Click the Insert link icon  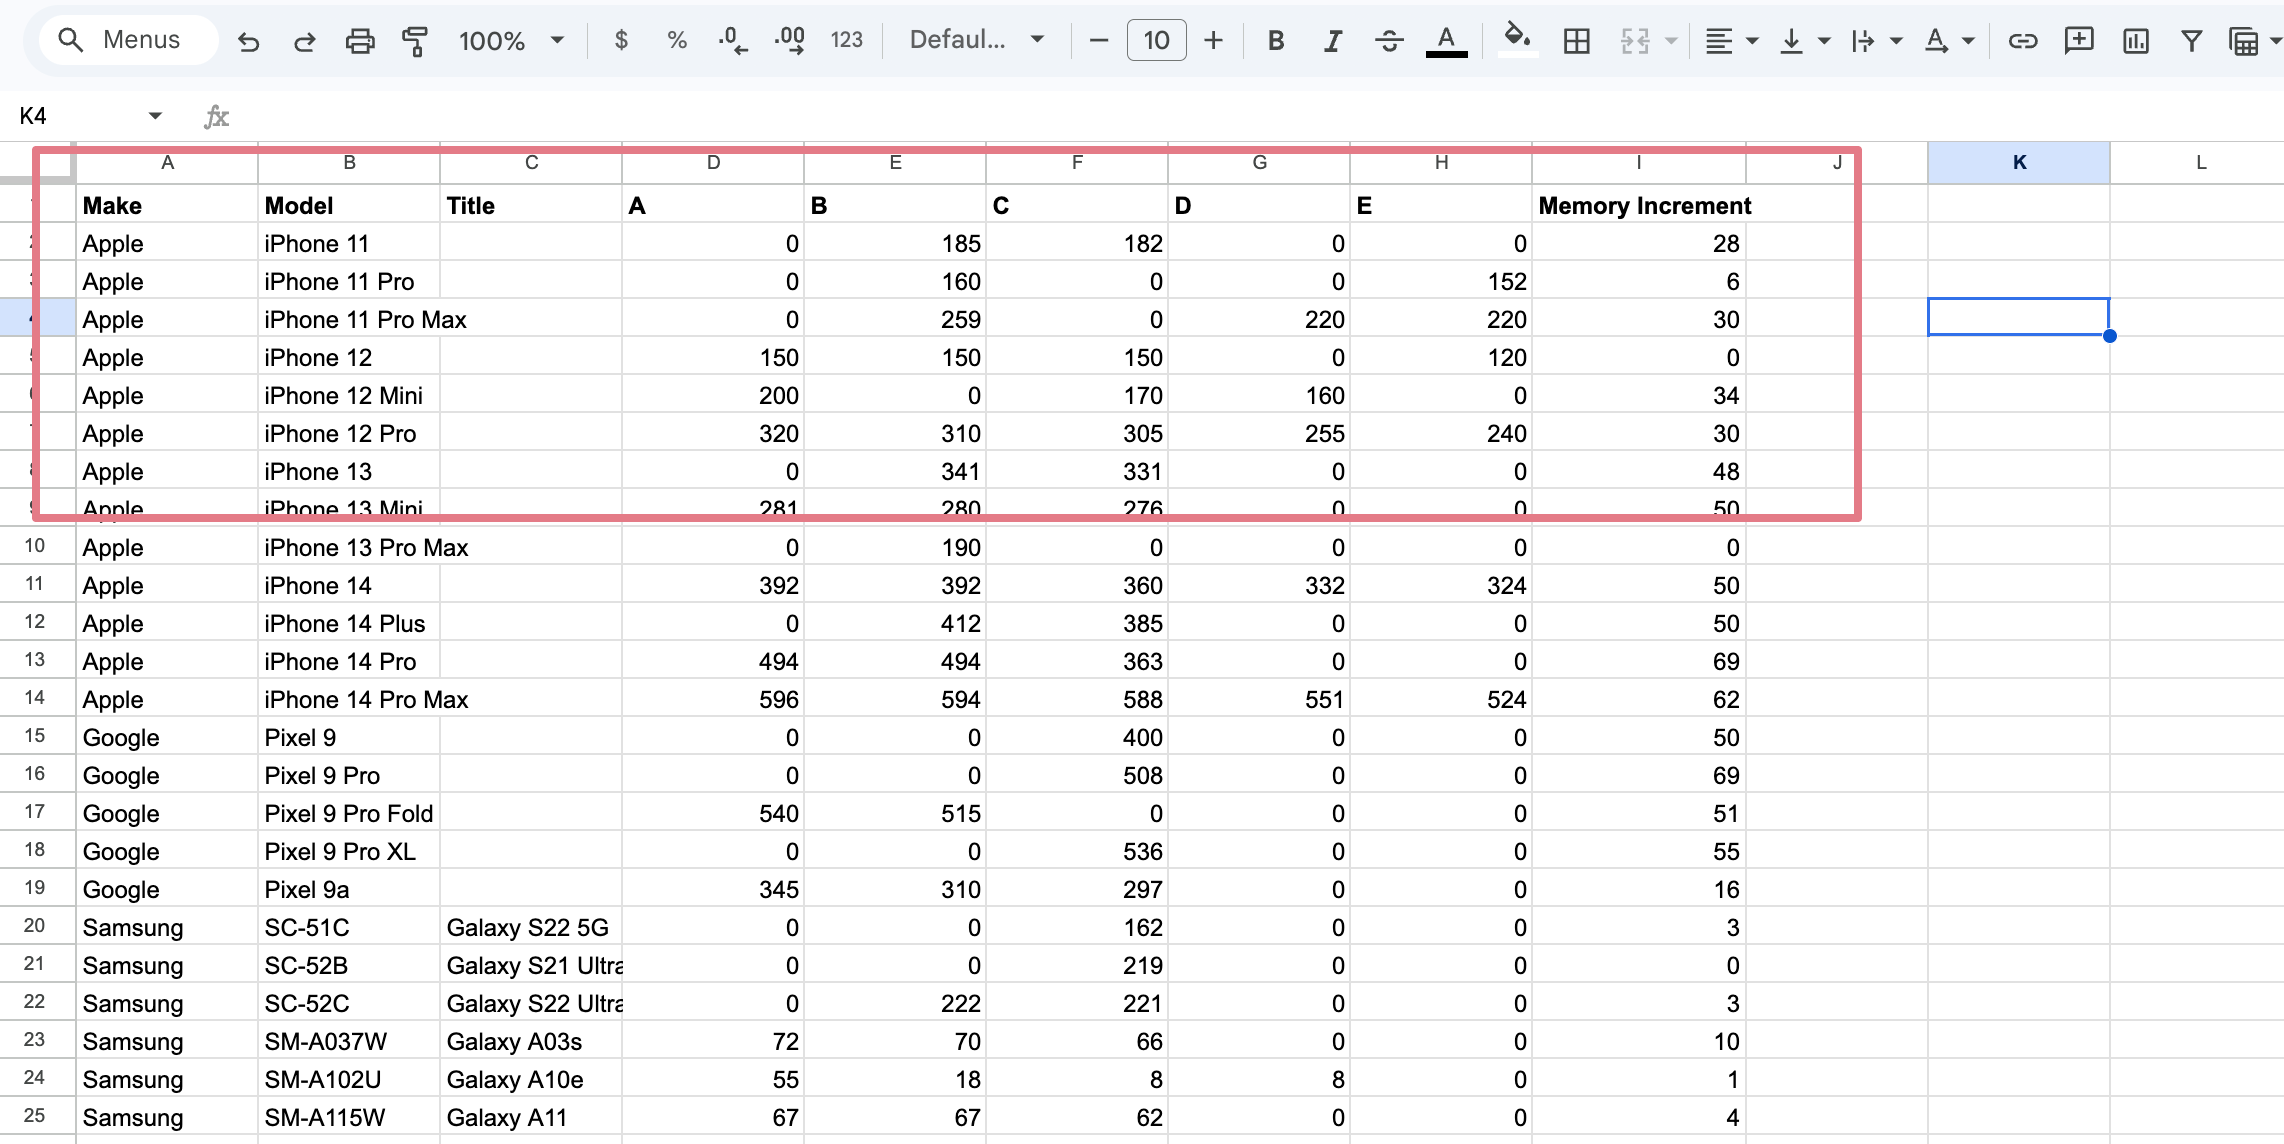click(2023, 40)
